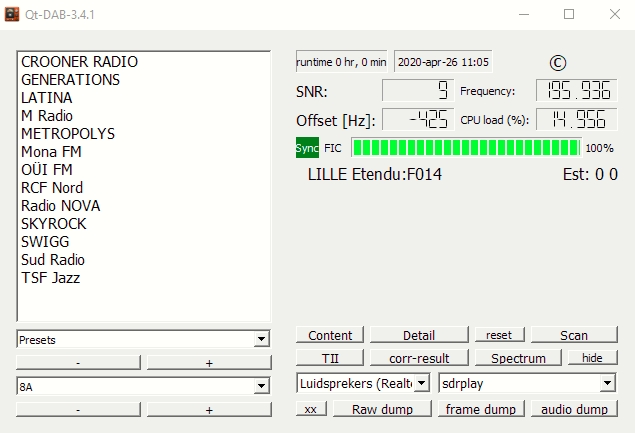635x433 pixels.
Task: Select Sud Radio station
Action: point(143,260)
